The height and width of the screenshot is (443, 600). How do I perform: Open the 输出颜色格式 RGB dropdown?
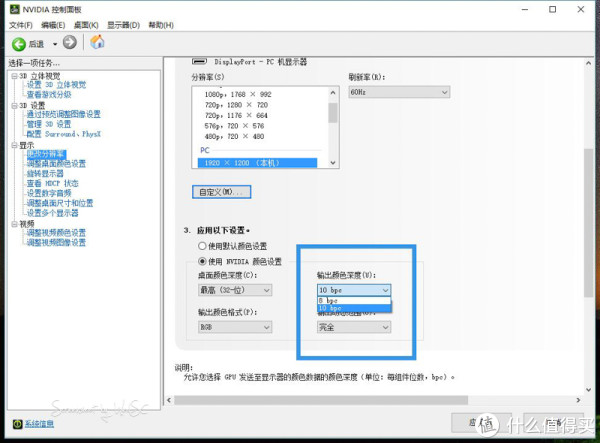click(x=235, y=327)
